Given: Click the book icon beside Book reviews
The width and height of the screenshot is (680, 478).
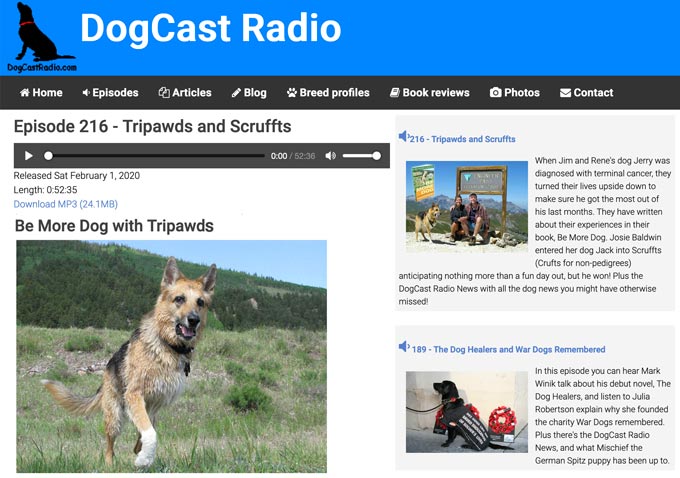Looking at the screenshot, I should tap(395, 92).
